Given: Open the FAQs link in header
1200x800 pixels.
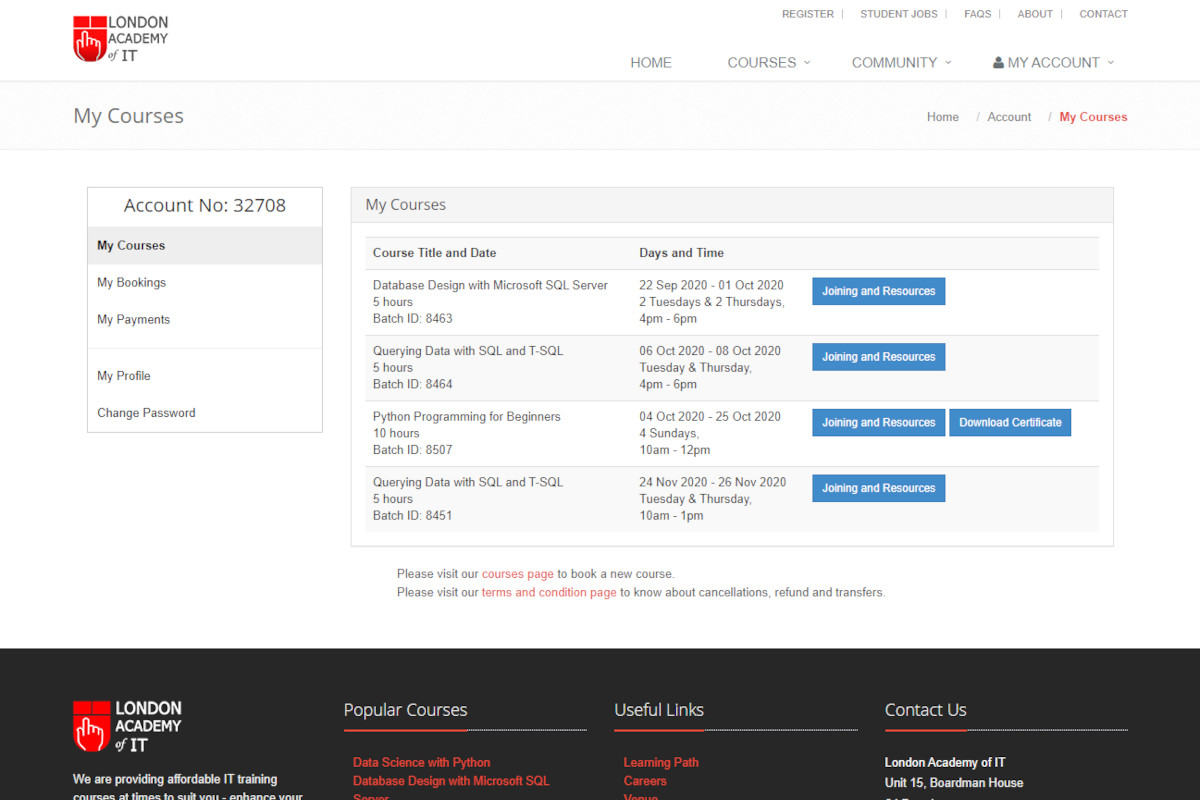Looking at the screenshot, I should click(977, 14).
